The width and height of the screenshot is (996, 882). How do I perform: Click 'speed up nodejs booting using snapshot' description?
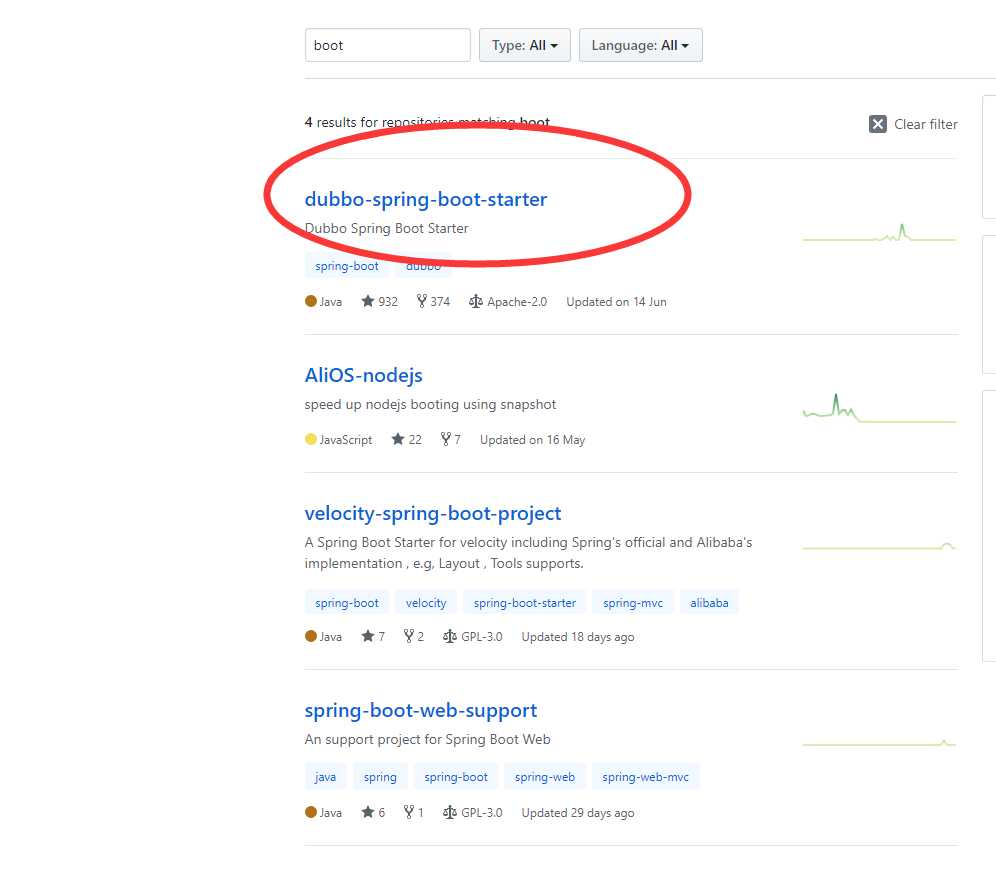(x=430, y=404)
